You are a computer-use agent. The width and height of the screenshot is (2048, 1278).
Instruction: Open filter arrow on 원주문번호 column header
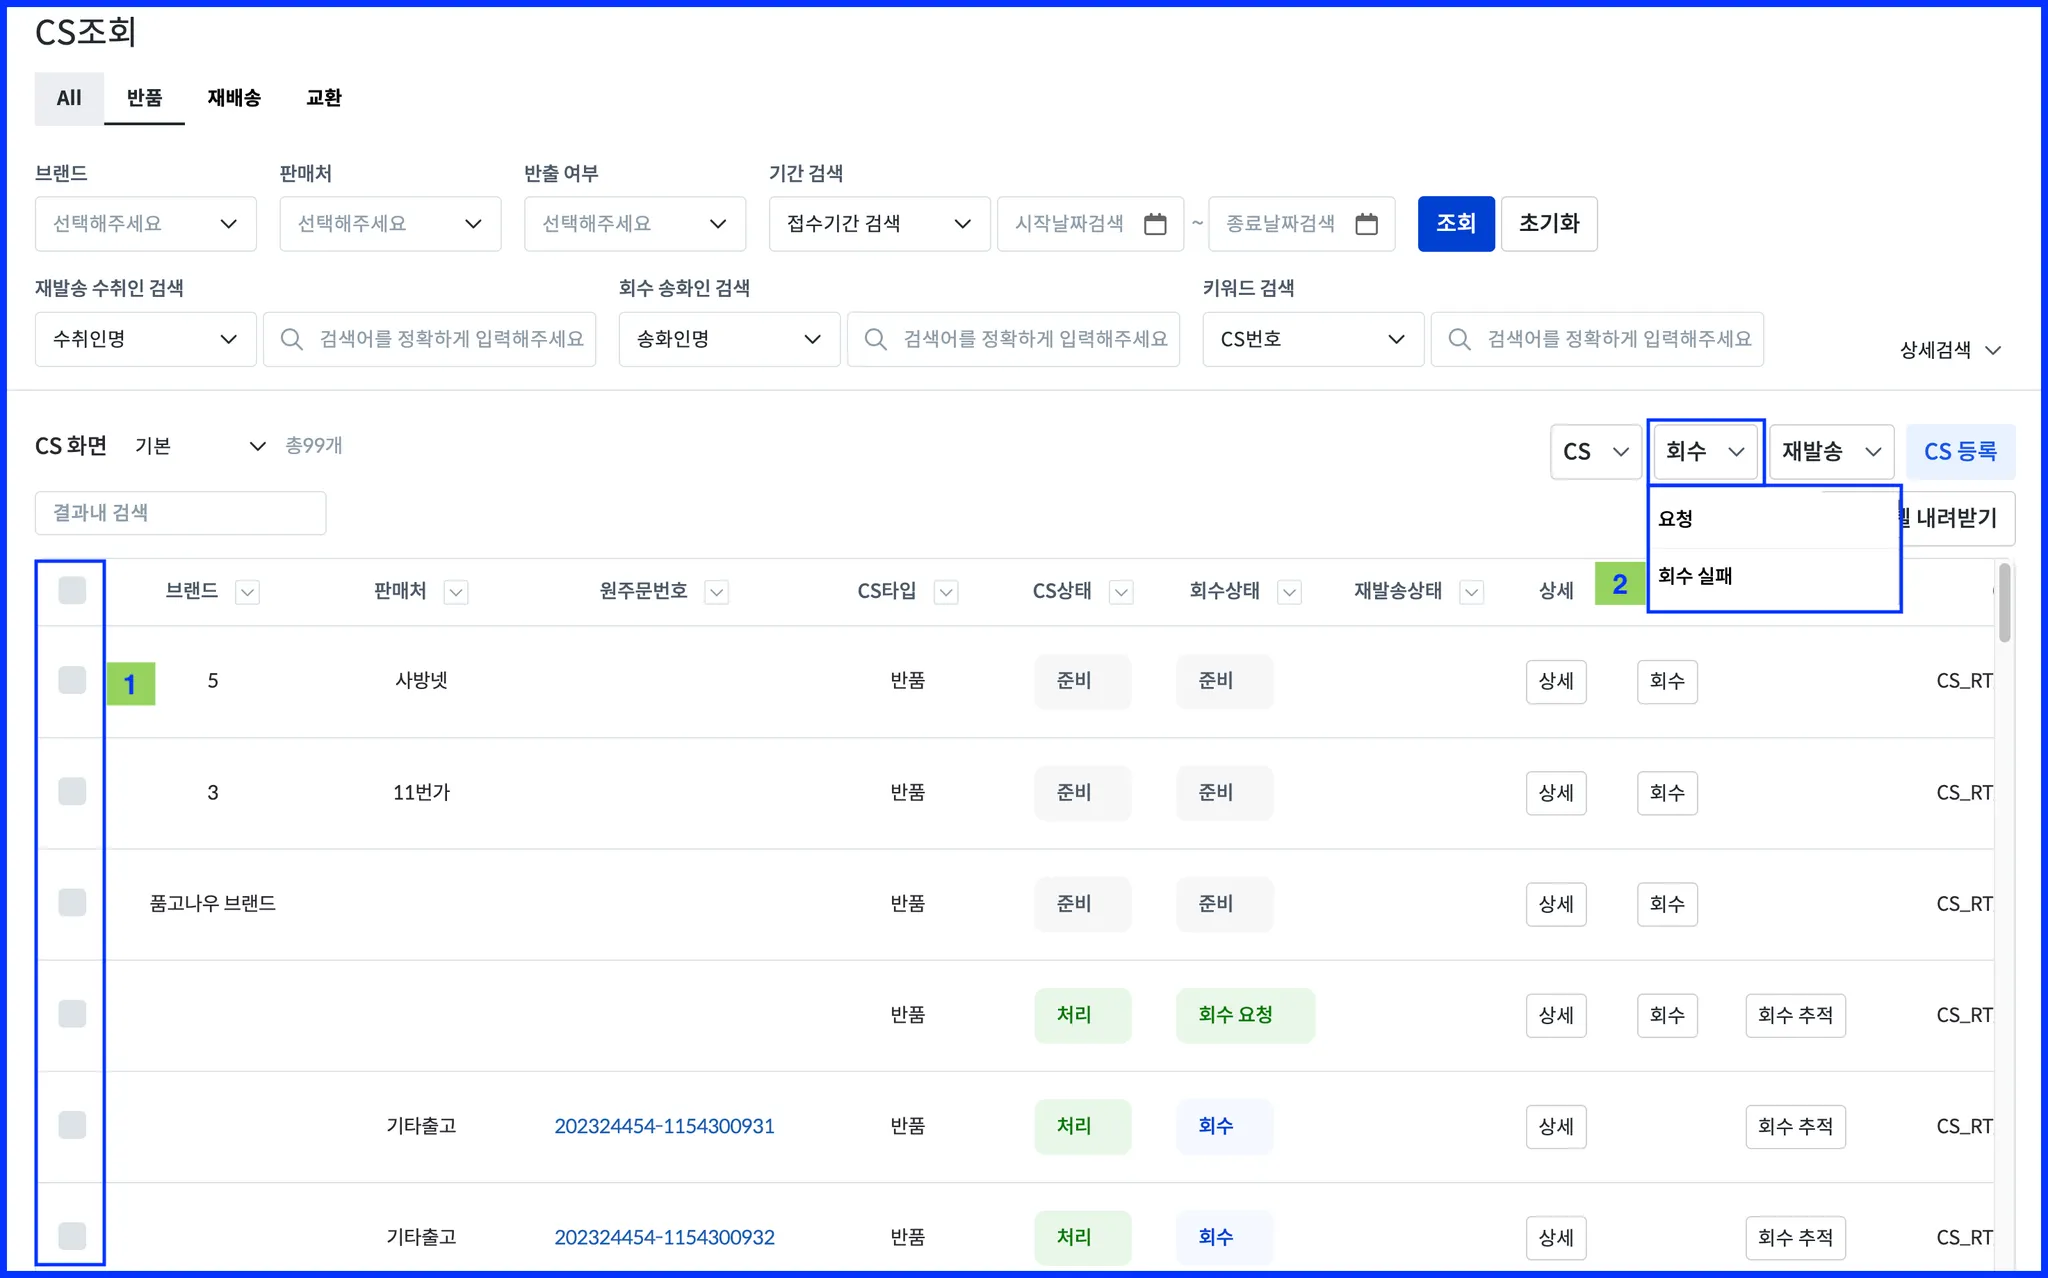(716, 592)
